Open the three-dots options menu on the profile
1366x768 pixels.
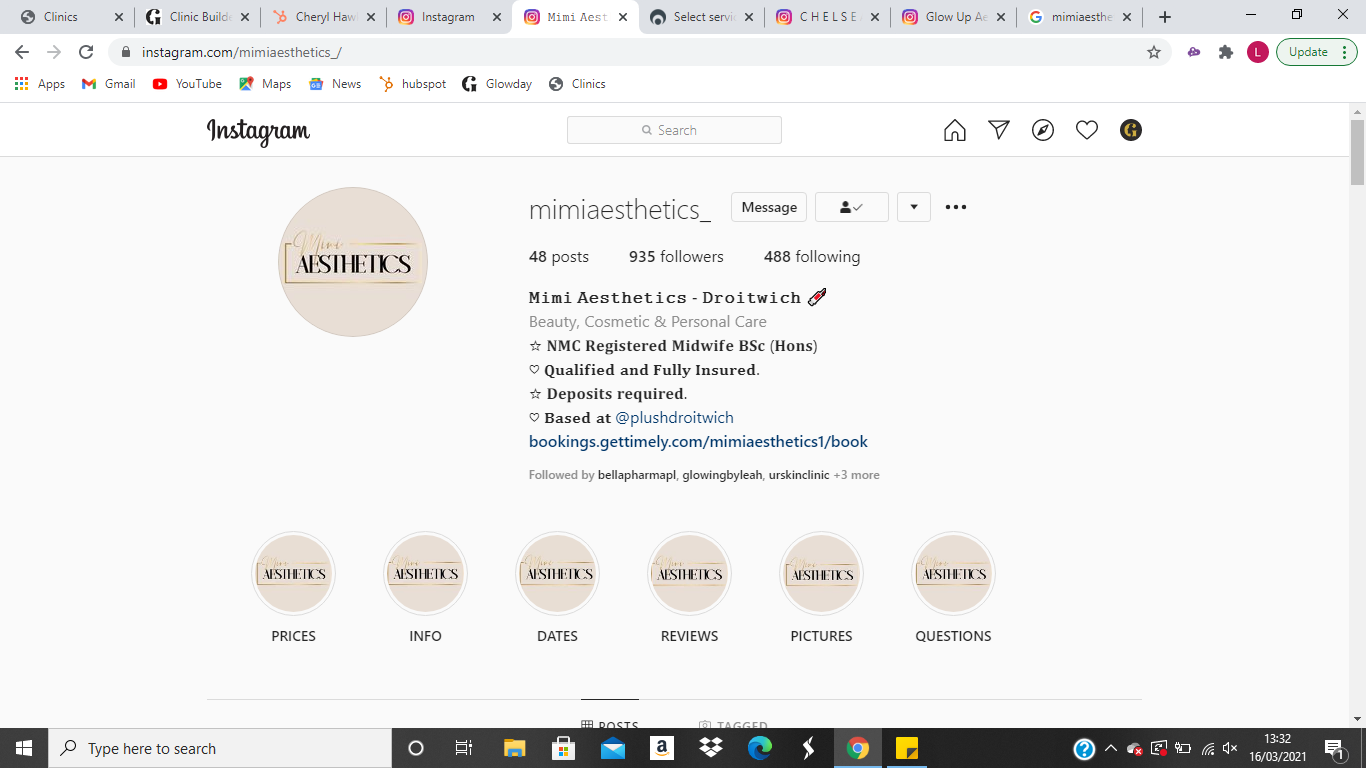956,207
